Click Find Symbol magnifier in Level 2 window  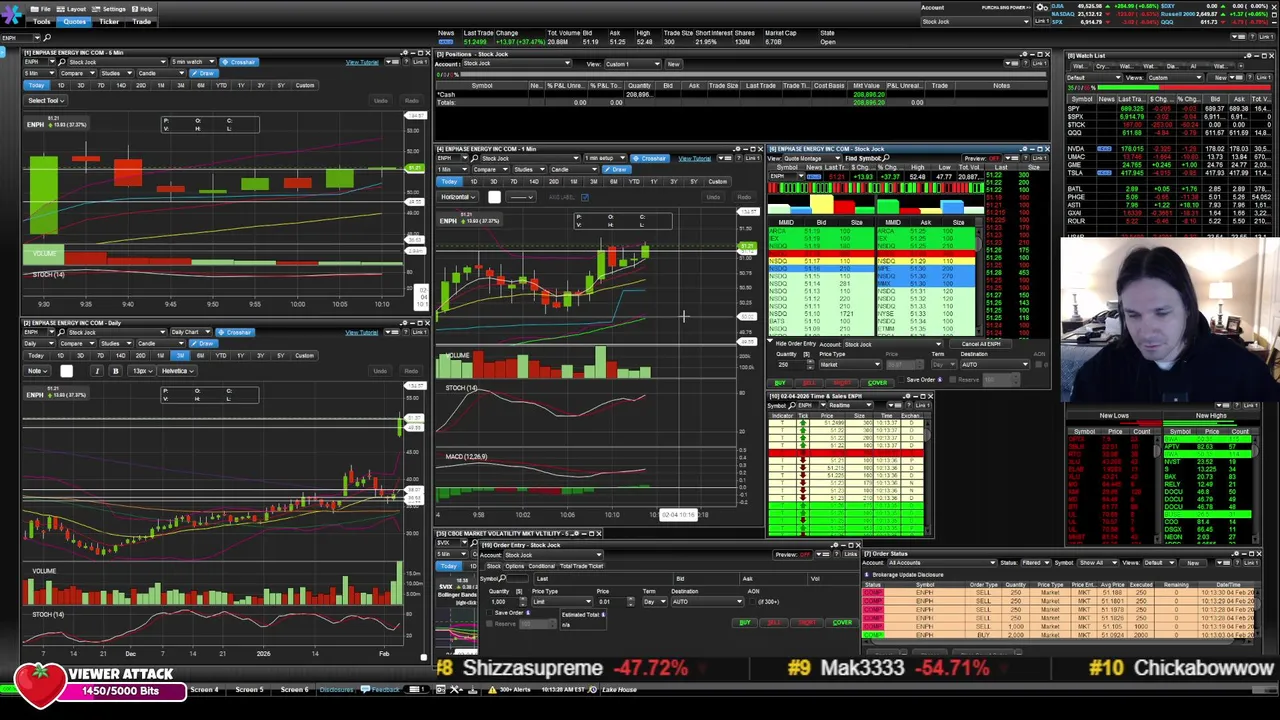887,158
